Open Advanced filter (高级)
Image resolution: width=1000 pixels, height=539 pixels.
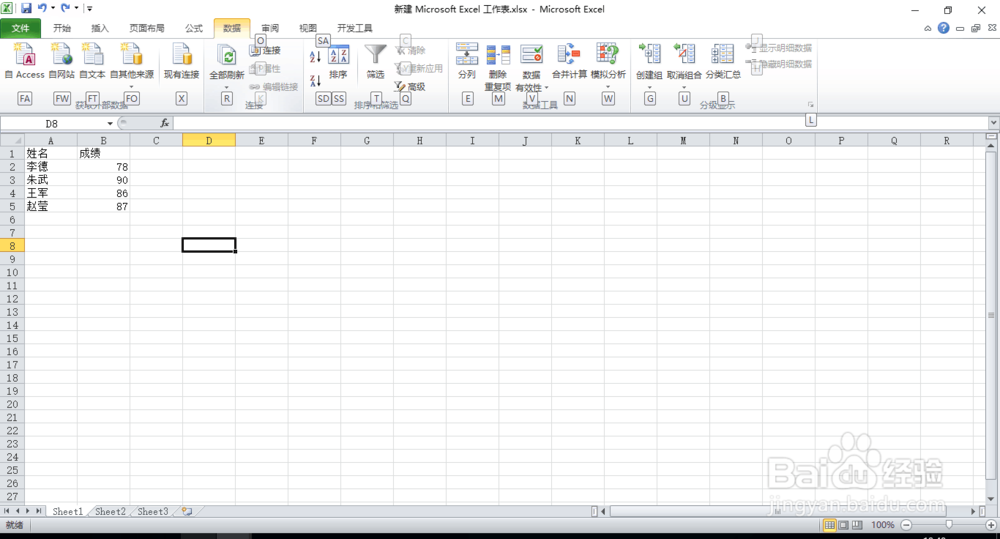coord(410,86)
